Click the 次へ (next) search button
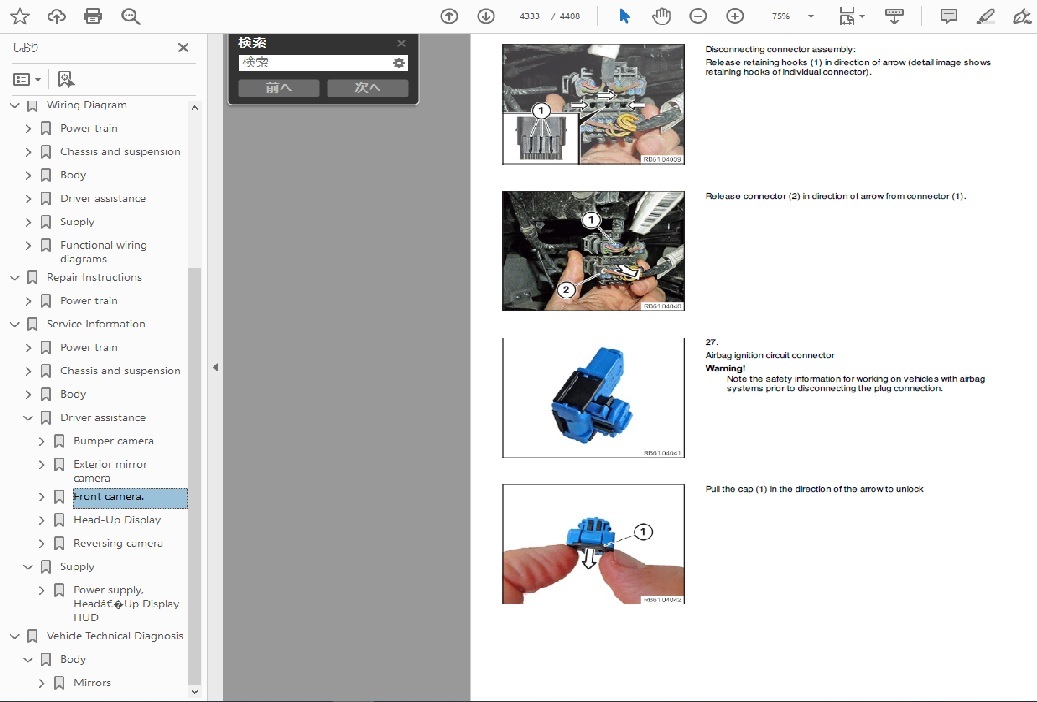 pyautogui.click(x=367, y=88)
